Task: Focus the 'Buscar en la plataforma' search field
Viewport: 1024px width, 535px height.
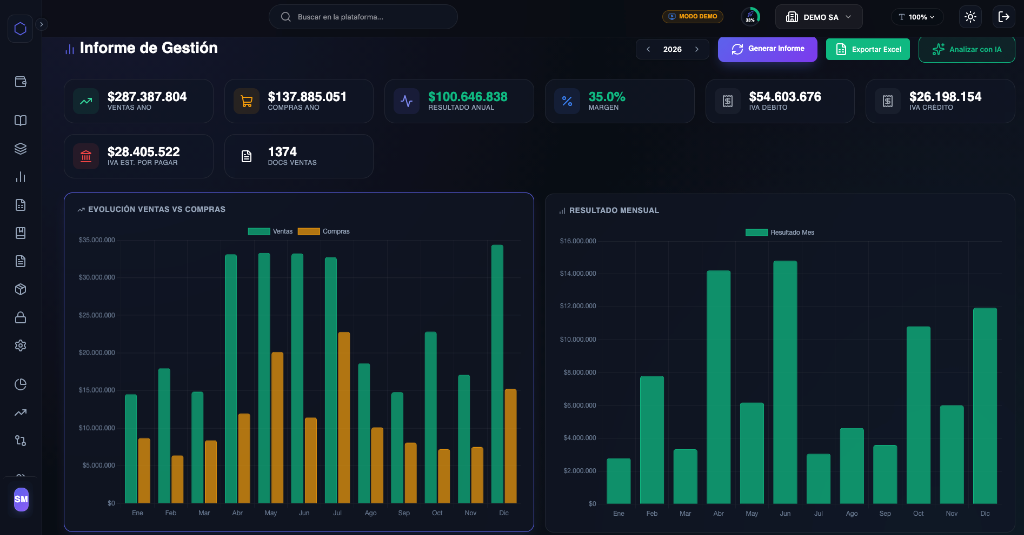Action: [x=363, y=17]
